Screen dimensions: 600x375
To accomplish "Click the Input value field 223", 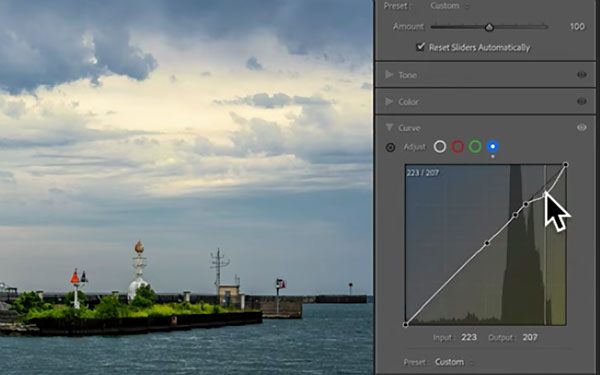I will coord(469,337).
